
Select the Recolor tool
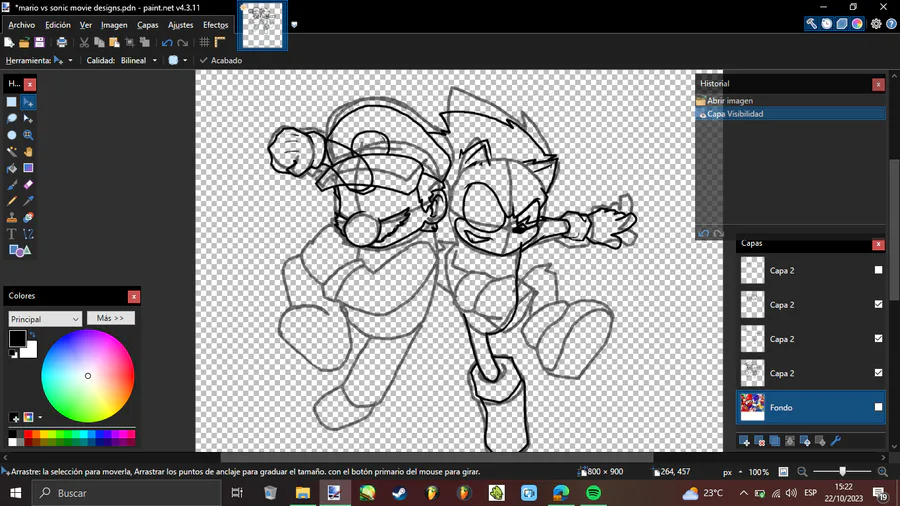point(28,217)
